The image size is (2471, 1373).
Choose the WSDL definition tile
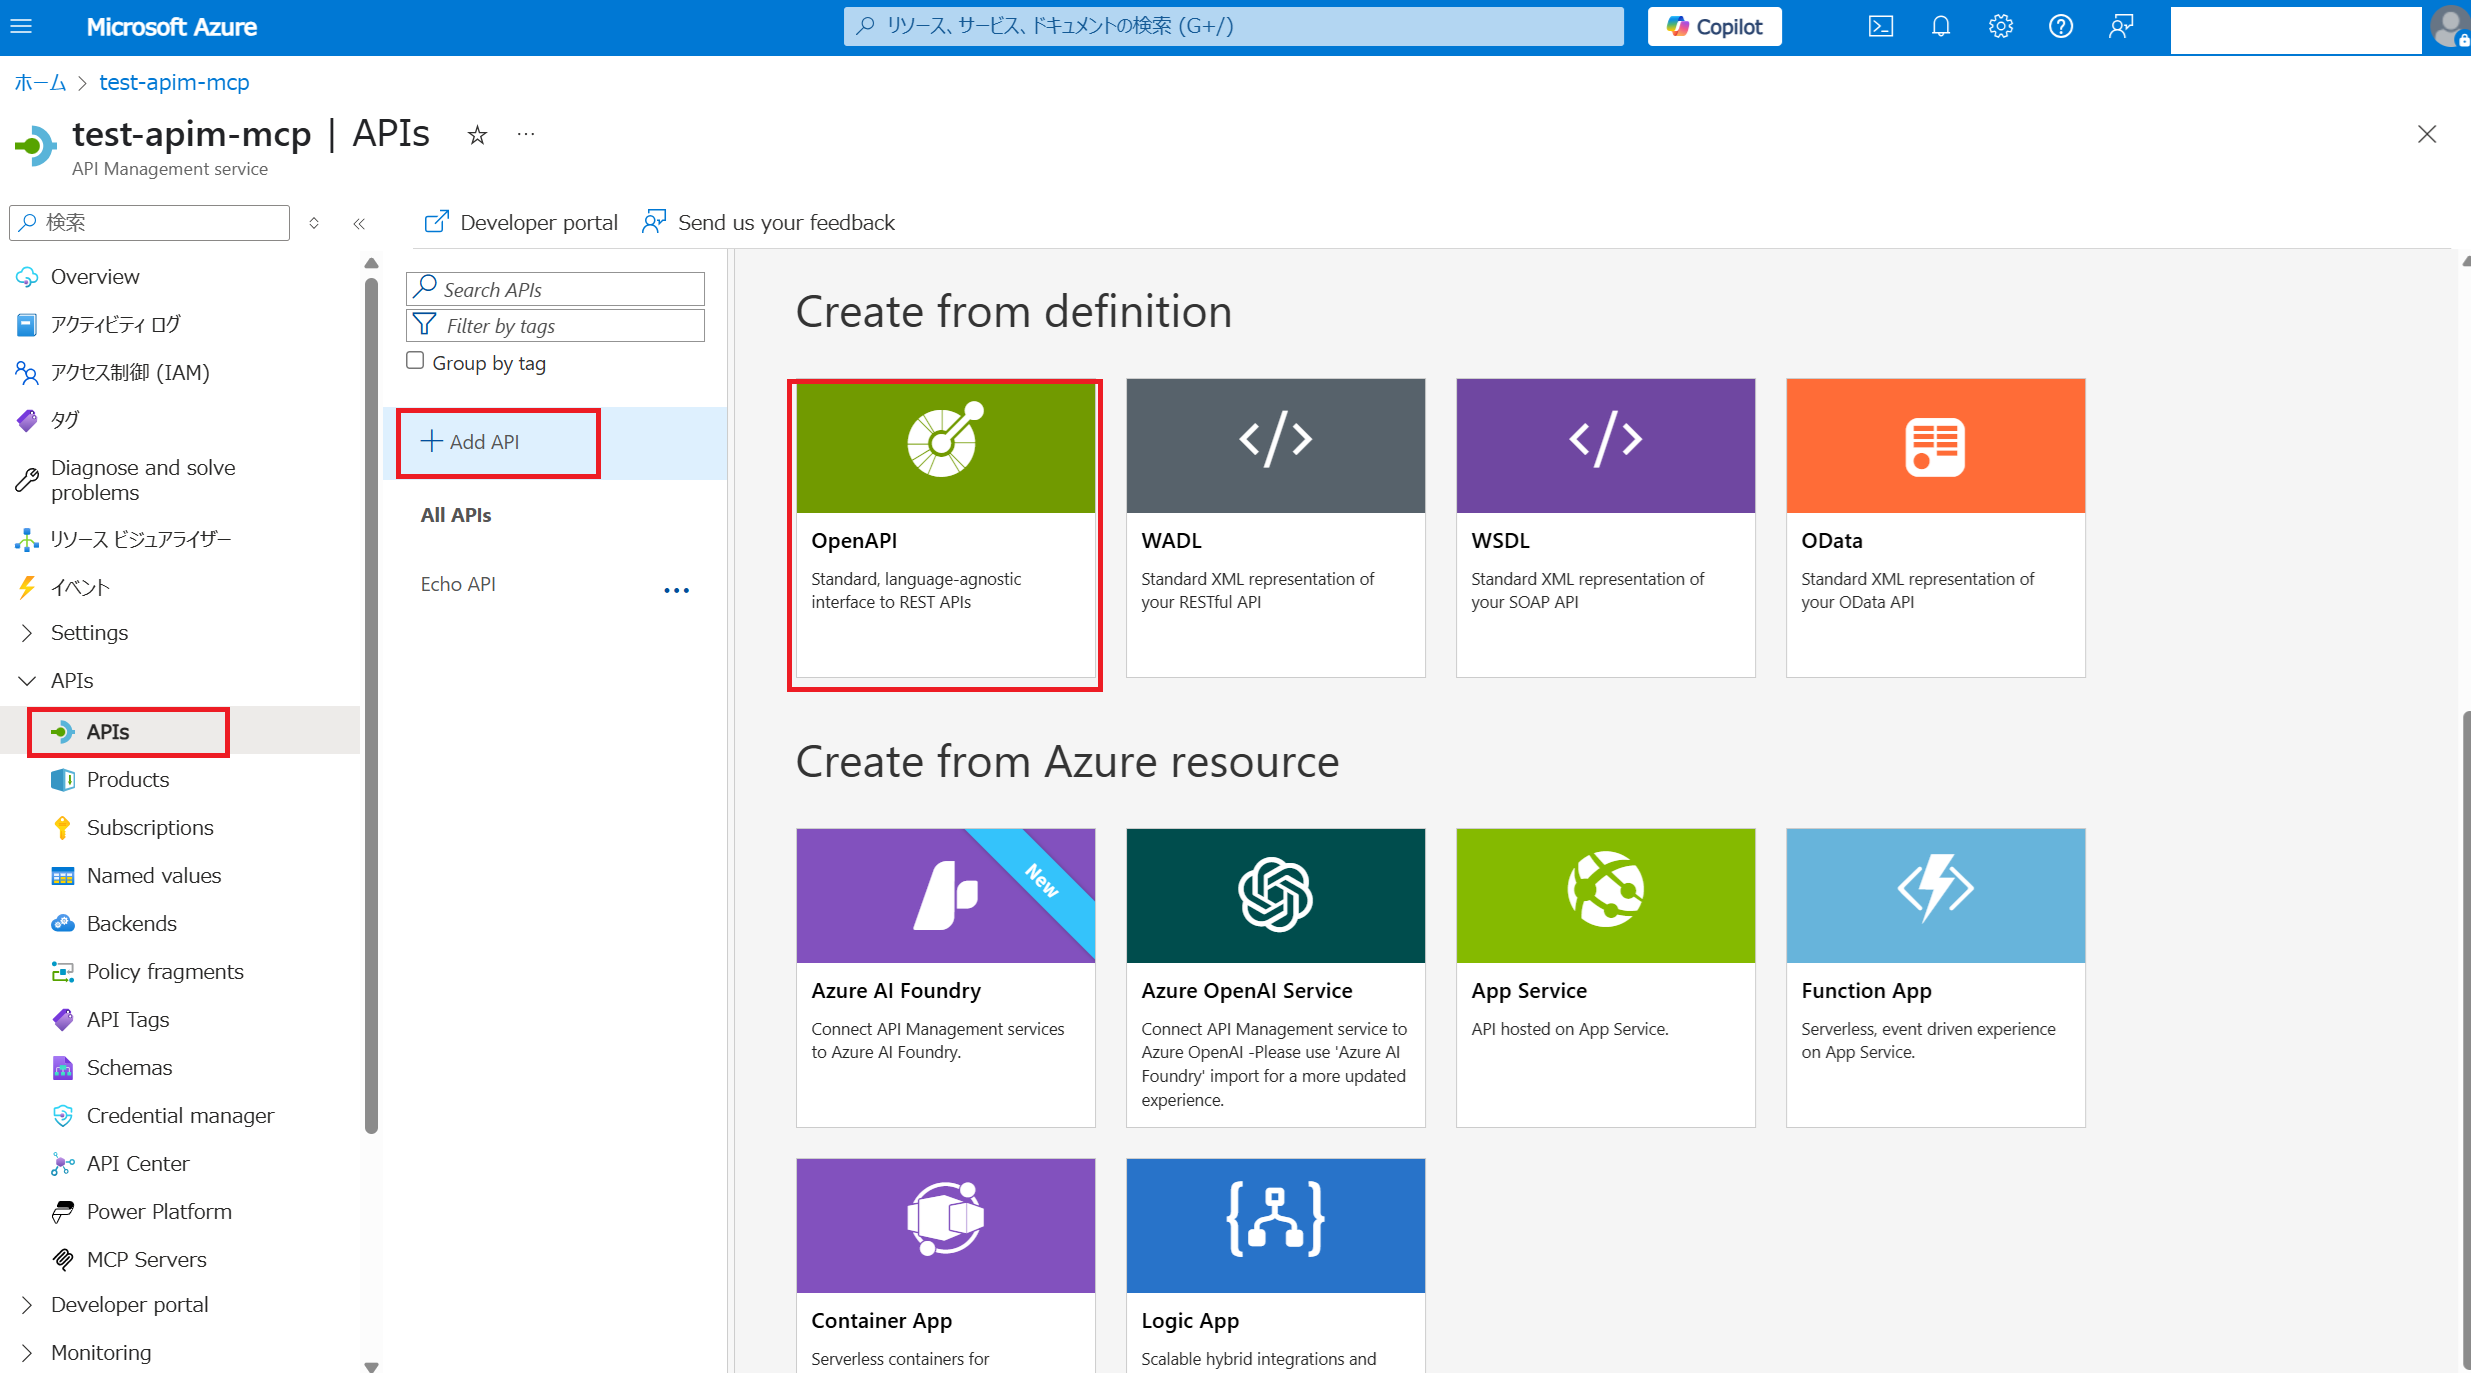pyautogui.click(x=1605, y=528)
